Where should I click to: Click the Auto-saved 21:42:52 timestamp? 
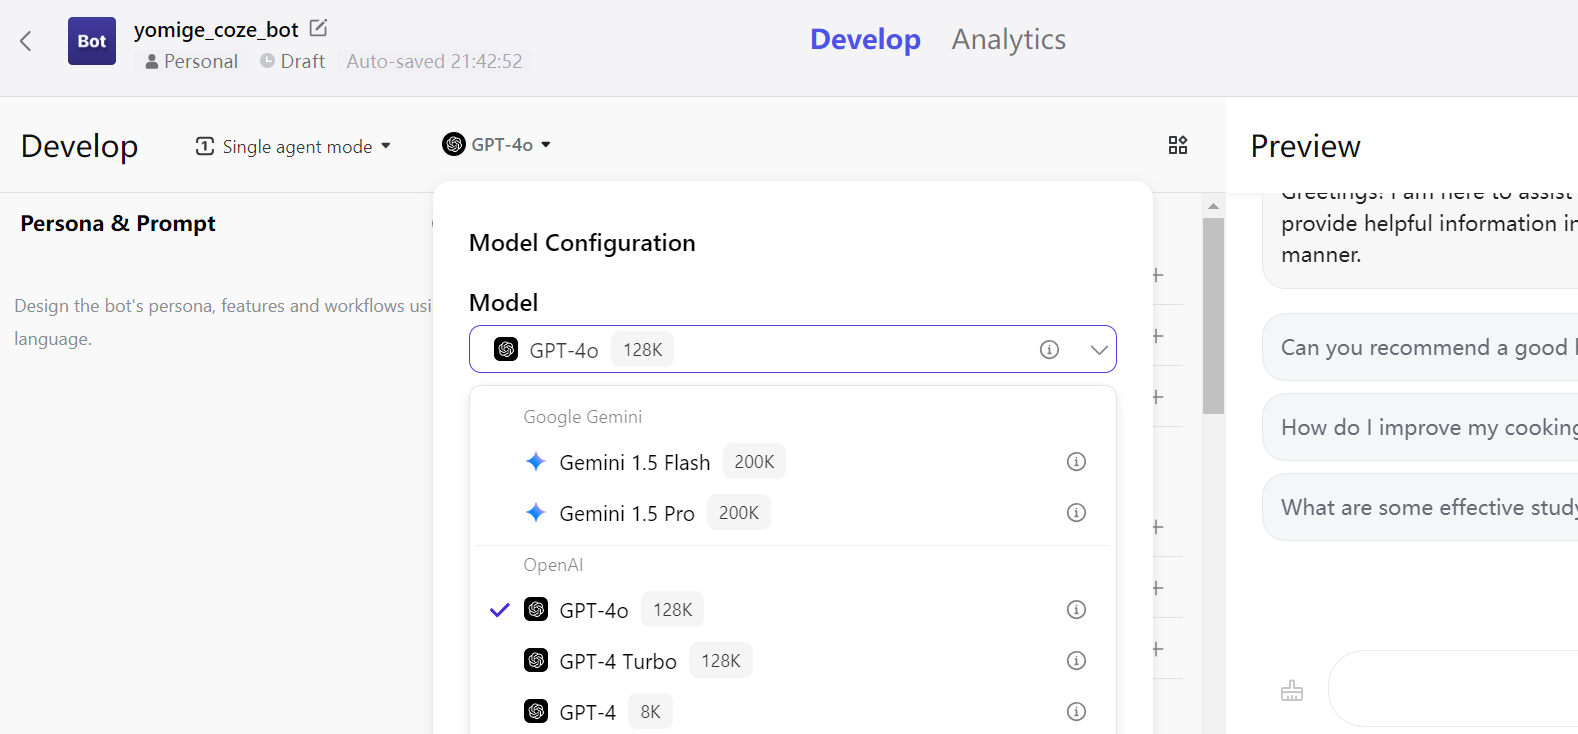(434, 61)
